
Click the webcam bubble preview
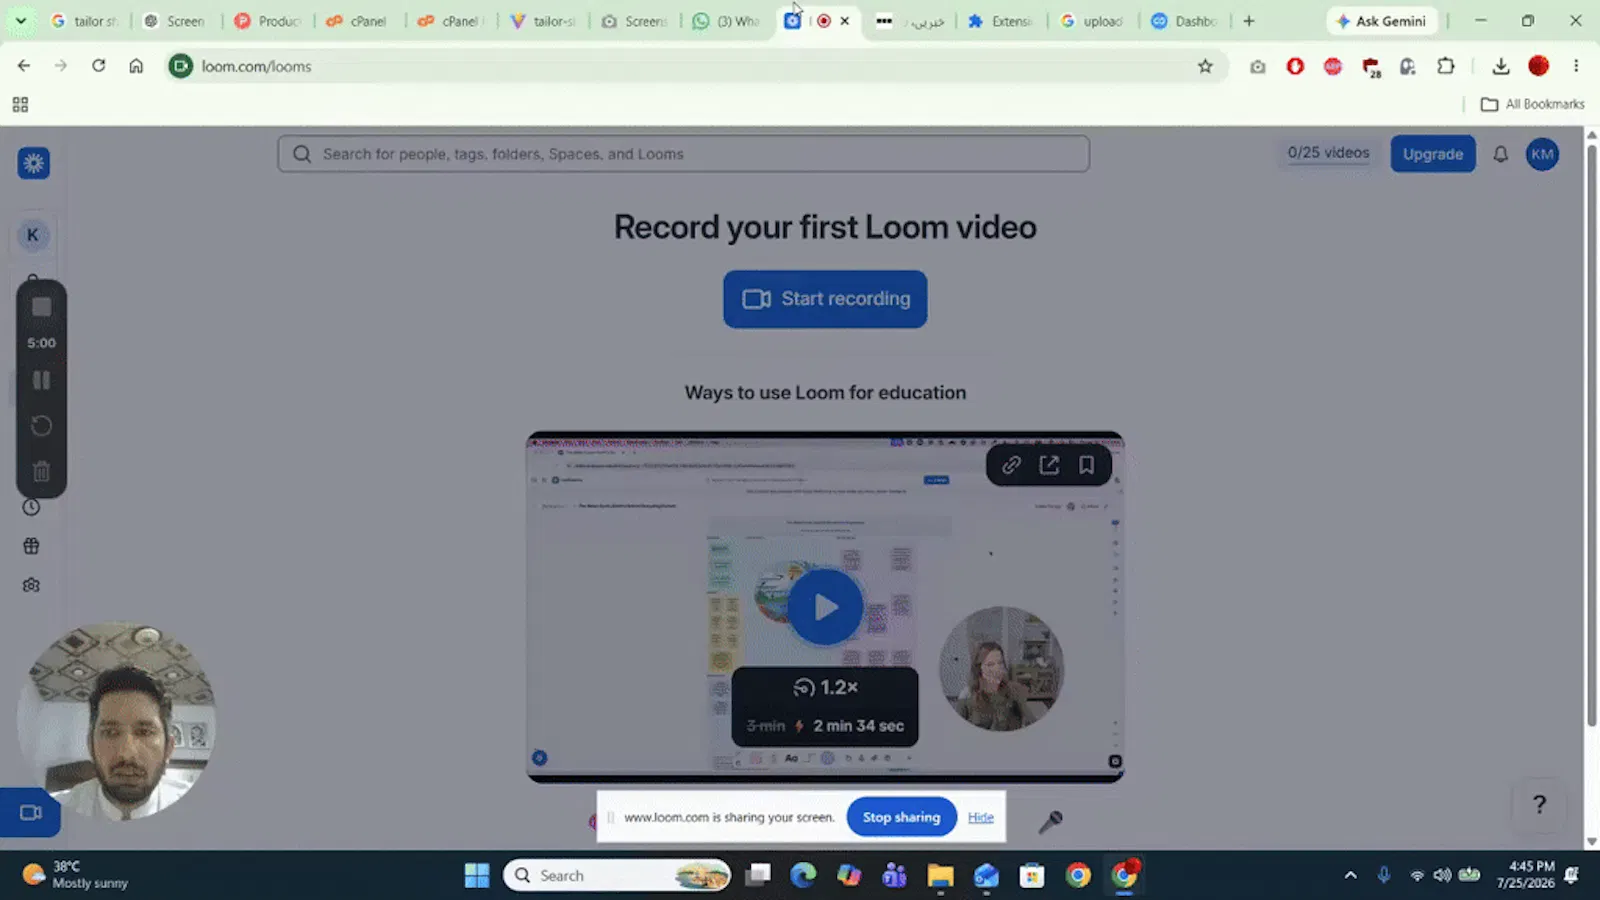118,721
